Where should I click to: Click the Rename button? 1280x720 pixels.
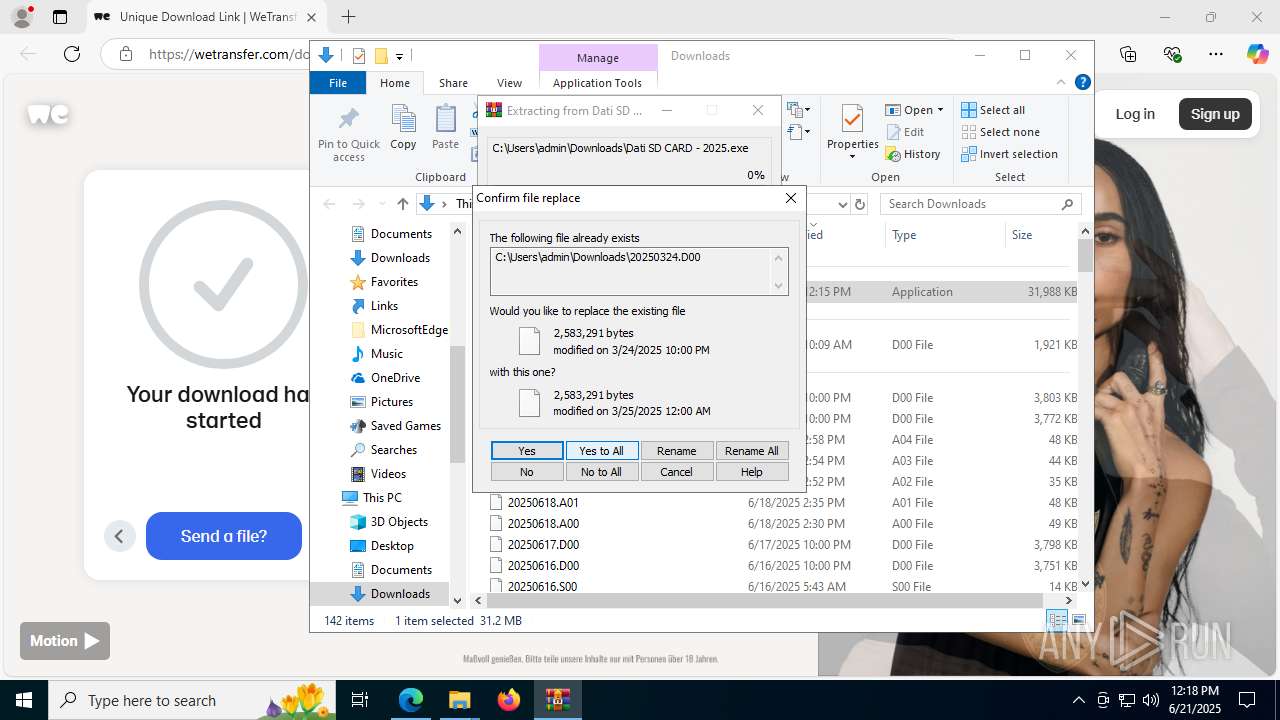click(676, 451)
